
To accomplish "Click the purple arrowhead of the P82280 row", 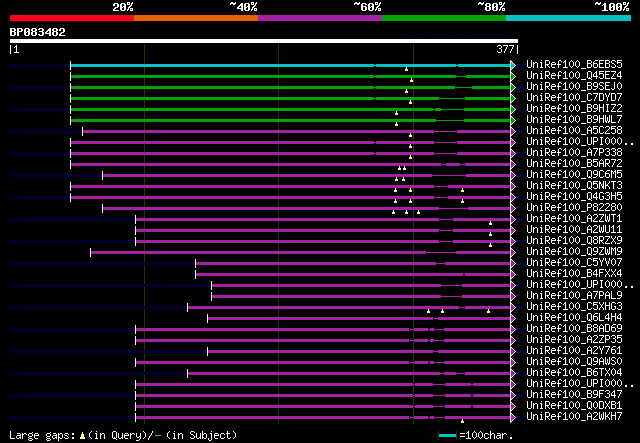I will [x=513, y=209].
